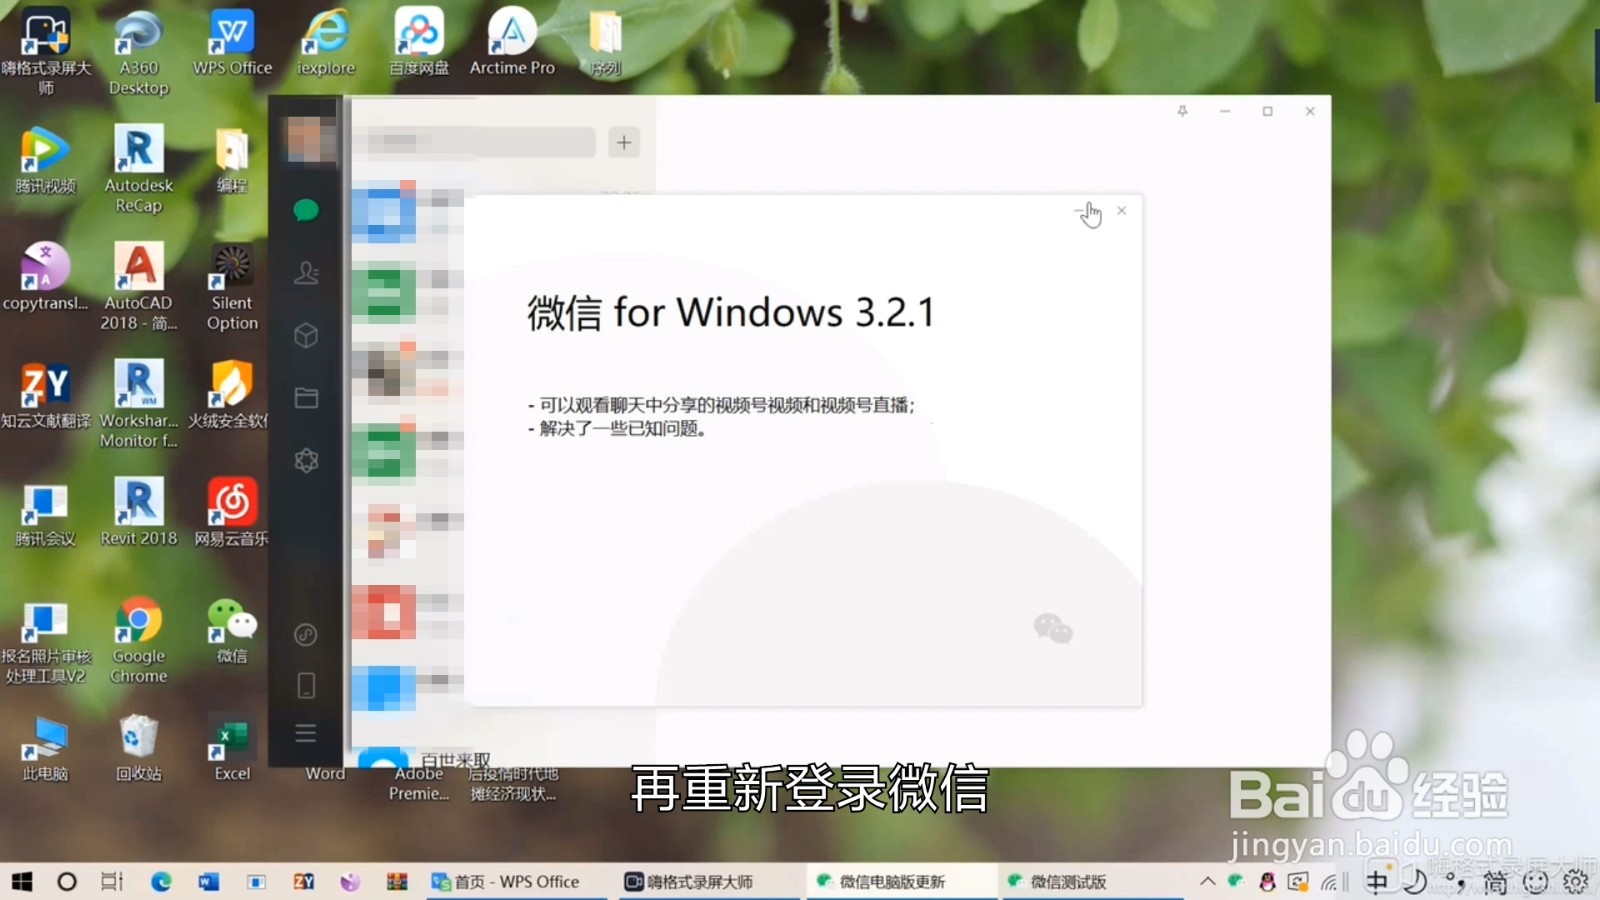Pin the WeChat window on top

tap(1182, 111)
